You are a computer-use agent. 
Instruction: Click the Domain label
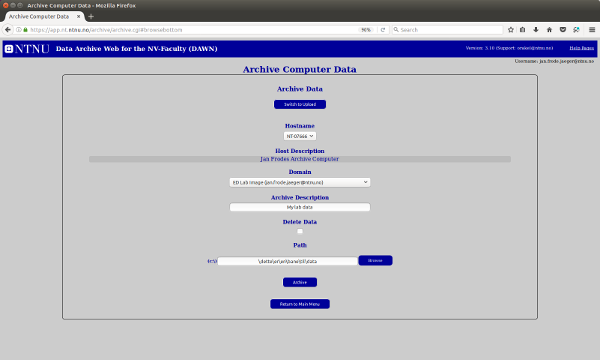pyautogui.click(x=300, y=172)
